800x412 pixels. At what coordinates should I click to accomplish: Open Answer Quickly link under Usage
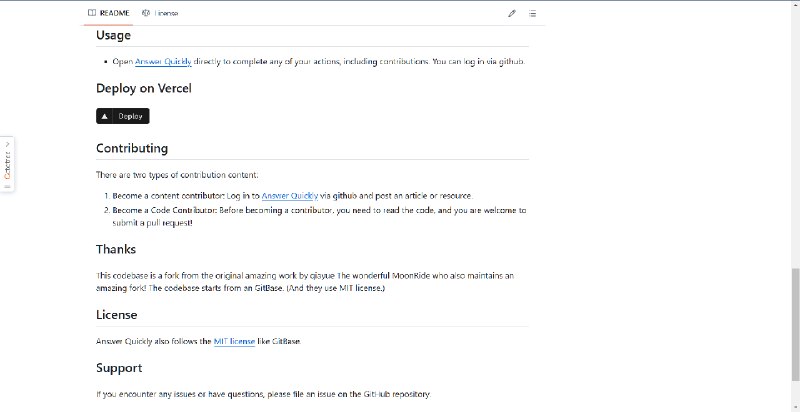click(x=163, y=62)
